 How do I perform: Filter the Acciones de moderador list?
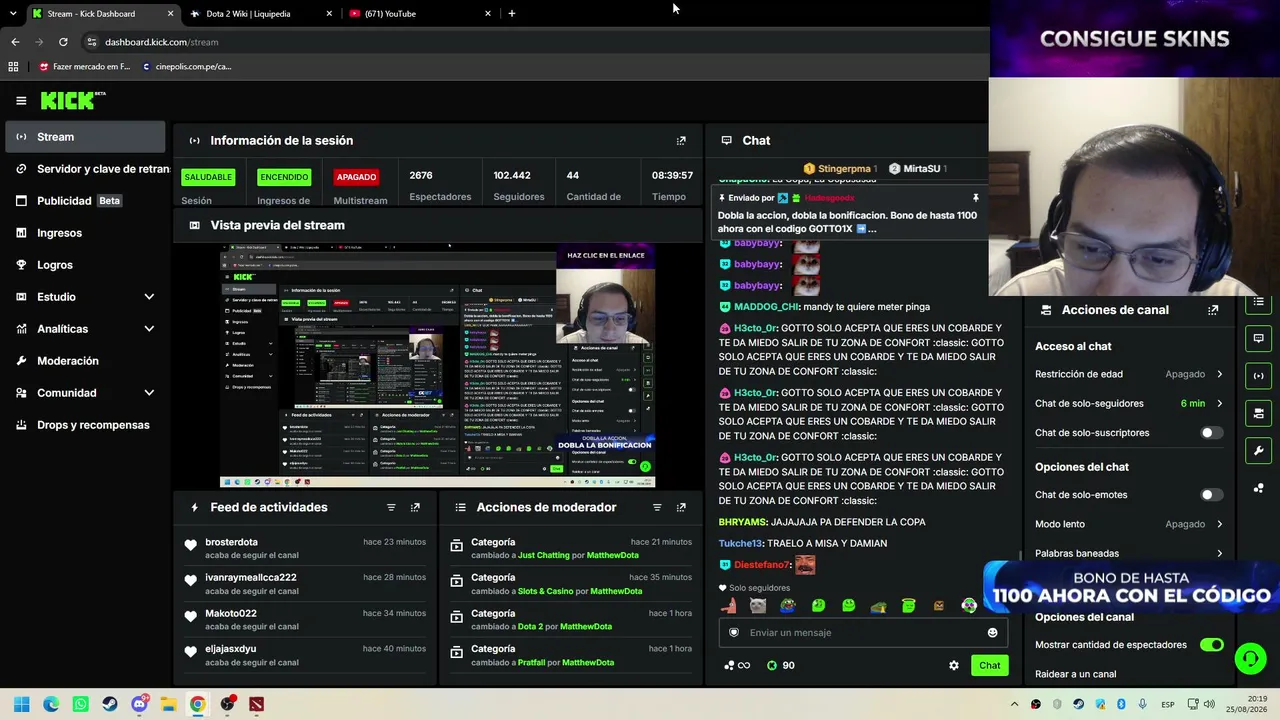click(x=657, y=508)
